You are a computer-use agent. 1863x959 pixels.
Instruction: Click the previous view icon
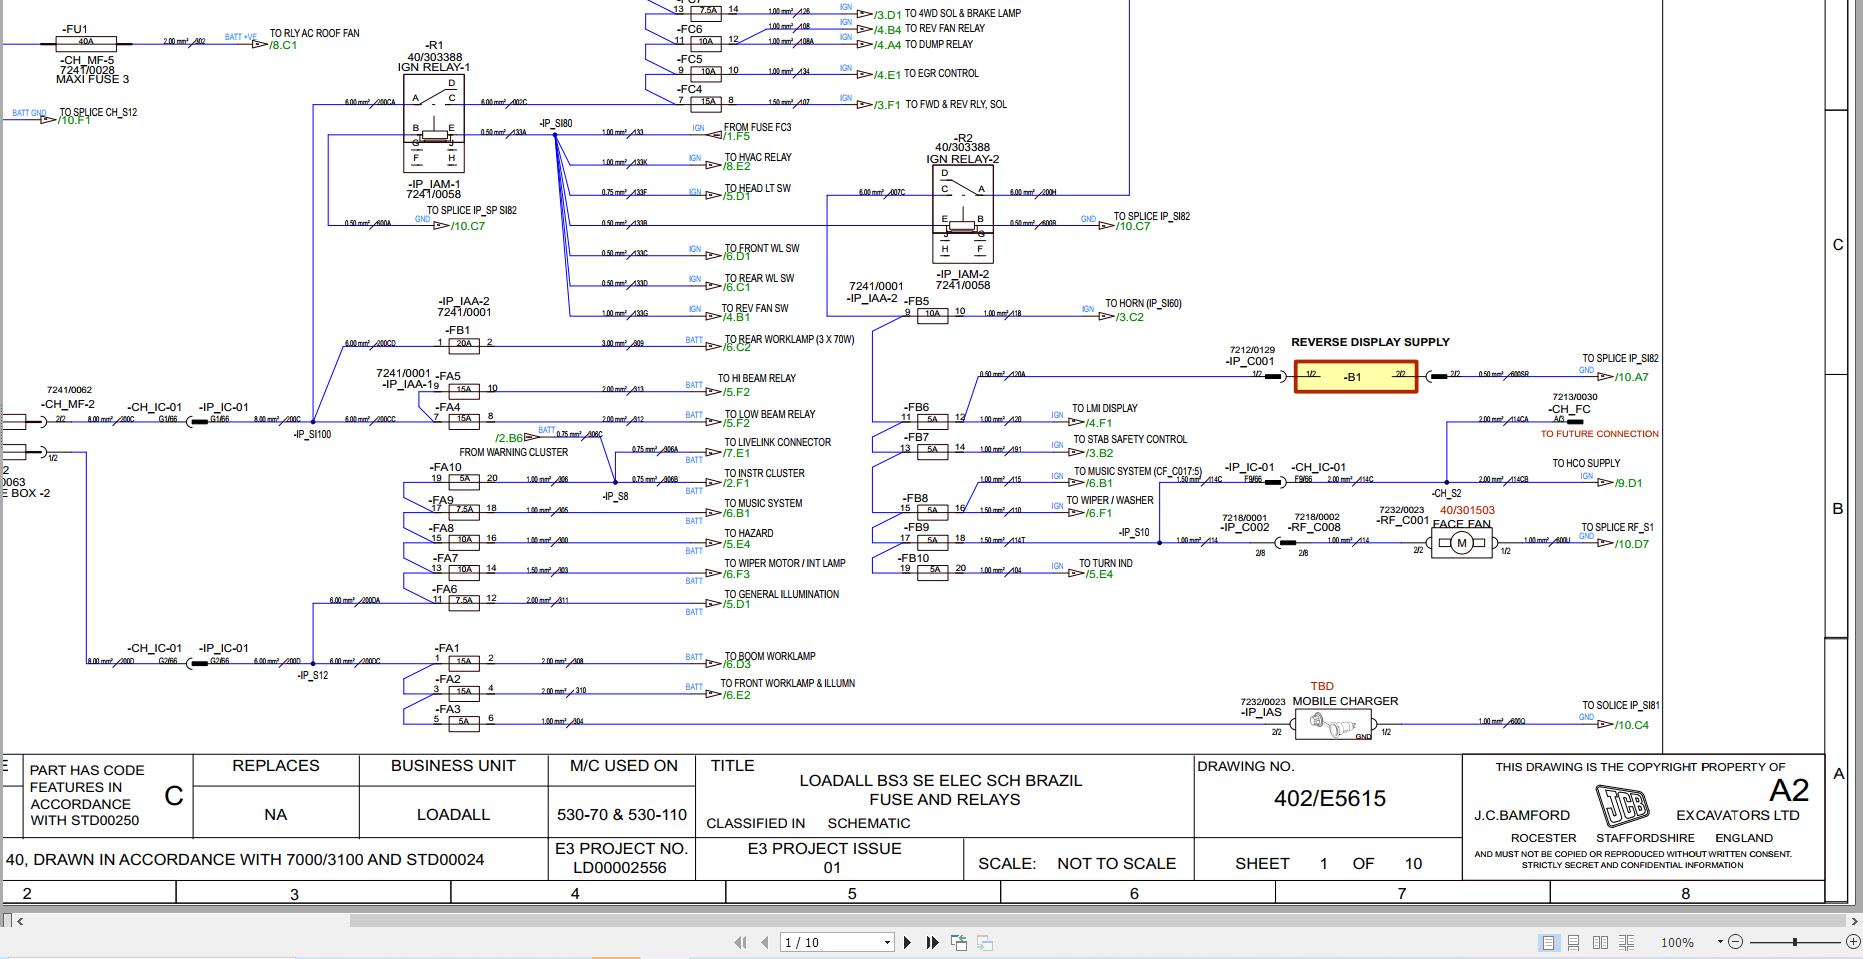point(959,942)
